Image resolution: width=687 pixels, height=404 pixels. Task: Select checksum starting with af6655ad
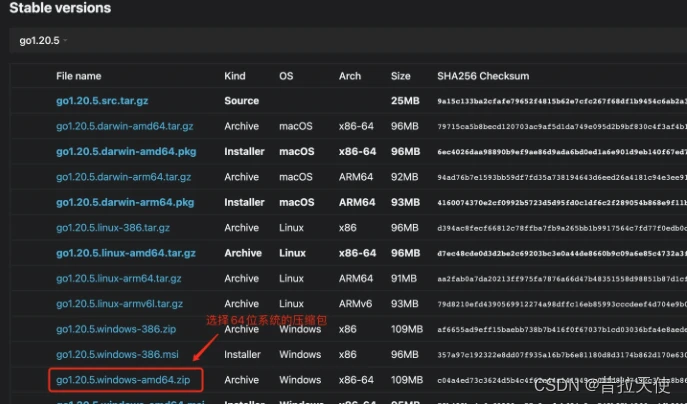click(562, 330)
